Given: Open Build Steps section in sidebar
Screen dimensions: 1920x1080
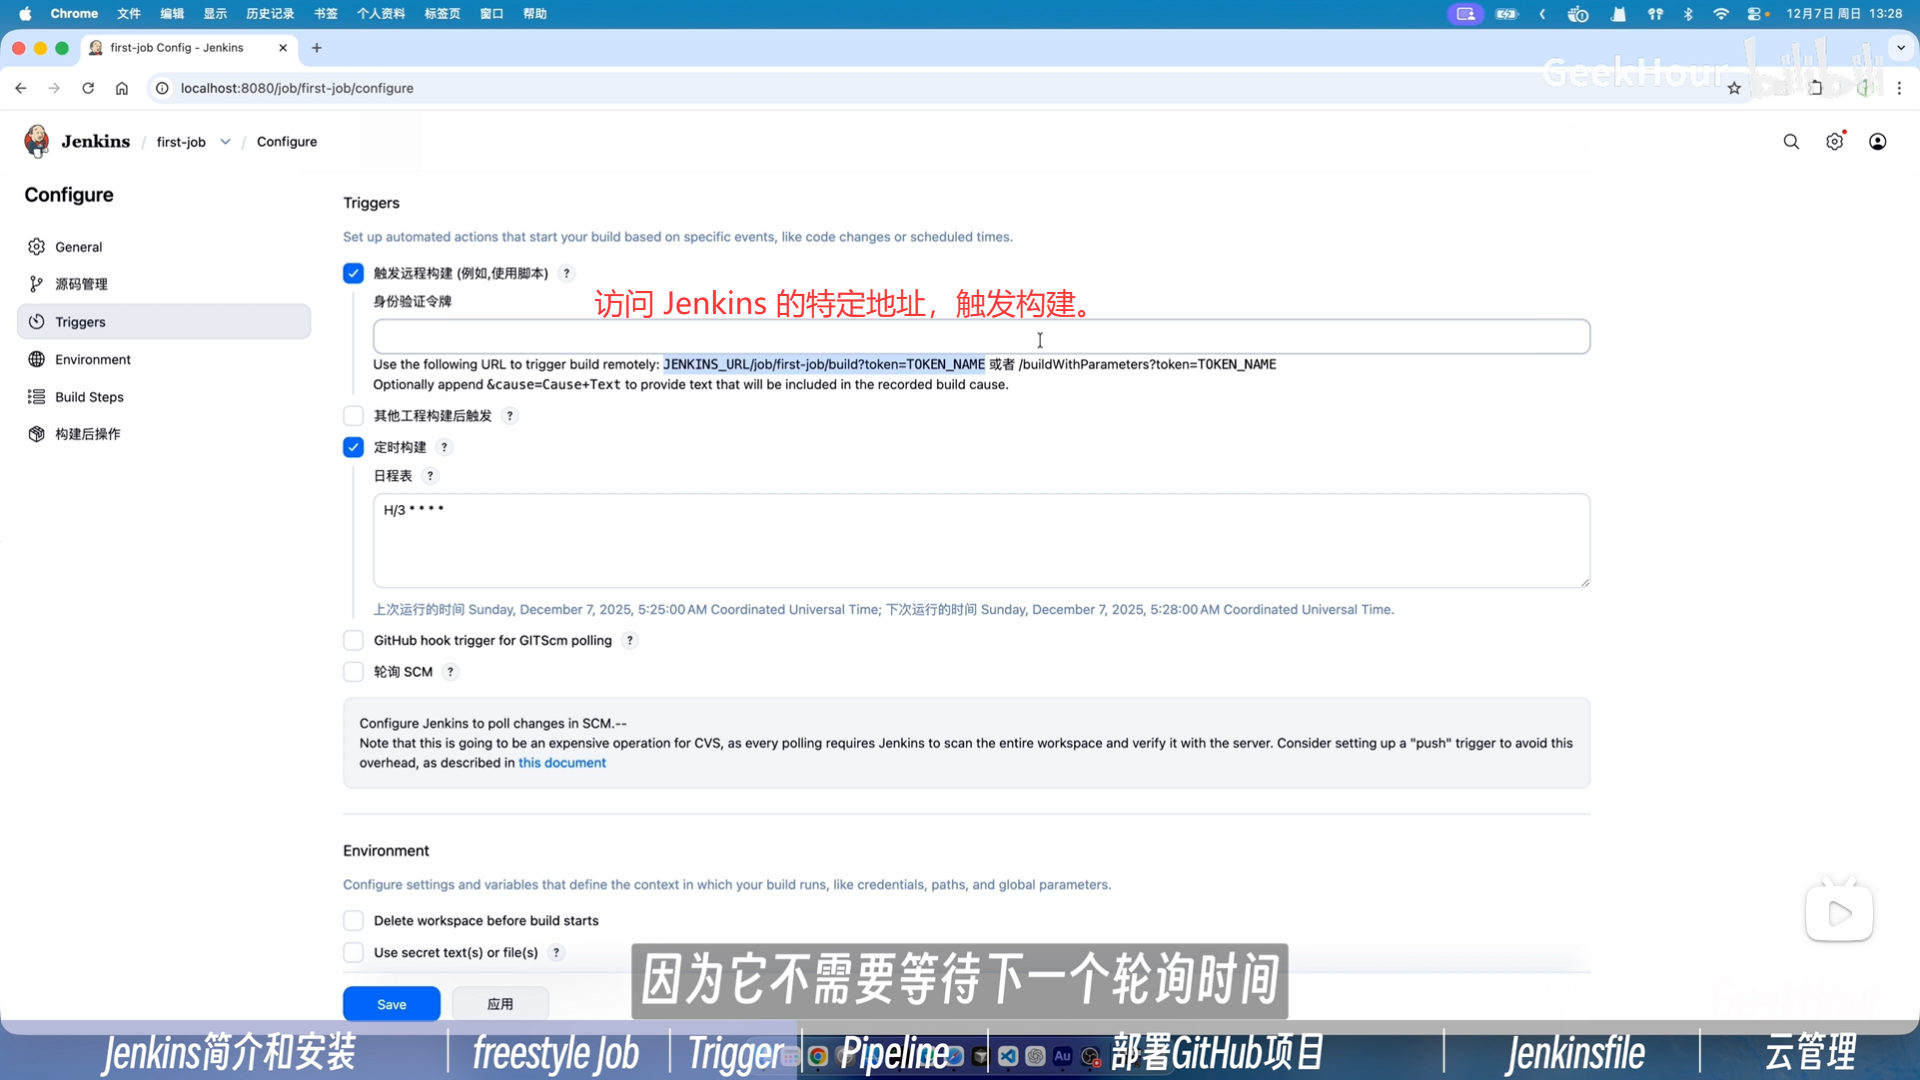Looking at the screenshot, I should 89,397.
